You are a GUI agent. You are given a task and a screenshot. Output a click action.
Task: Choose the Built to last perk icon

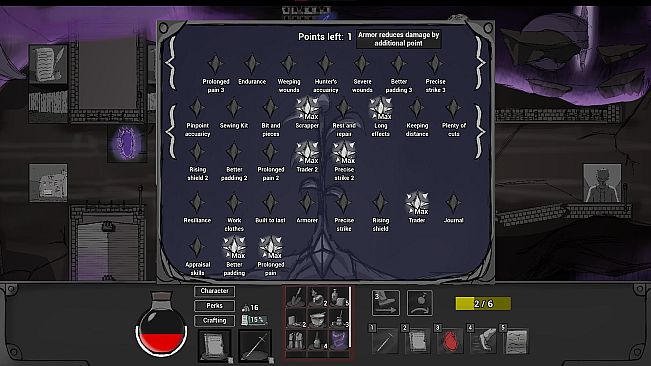[x=270, y=203]
